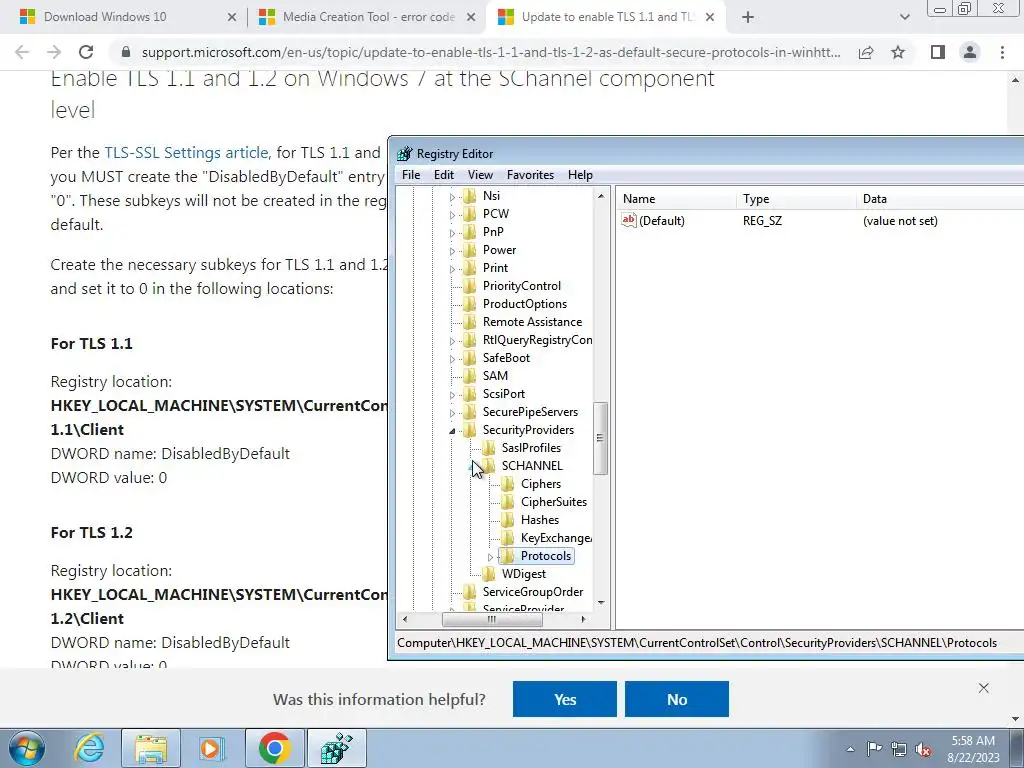Click the registry tree horizontal scrollbar thumb
Screen dimensions: 1024x768
click(492, 619)
